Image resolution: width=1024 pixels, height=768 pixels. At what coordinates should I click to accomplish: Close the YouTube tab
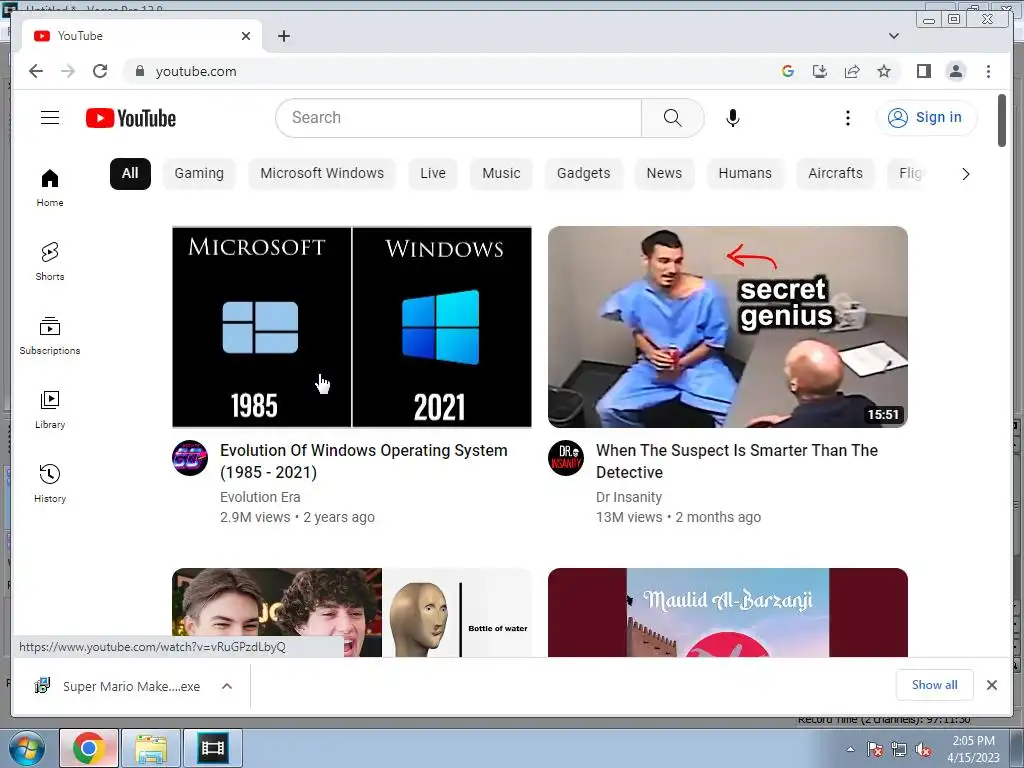tap(246, 36)
